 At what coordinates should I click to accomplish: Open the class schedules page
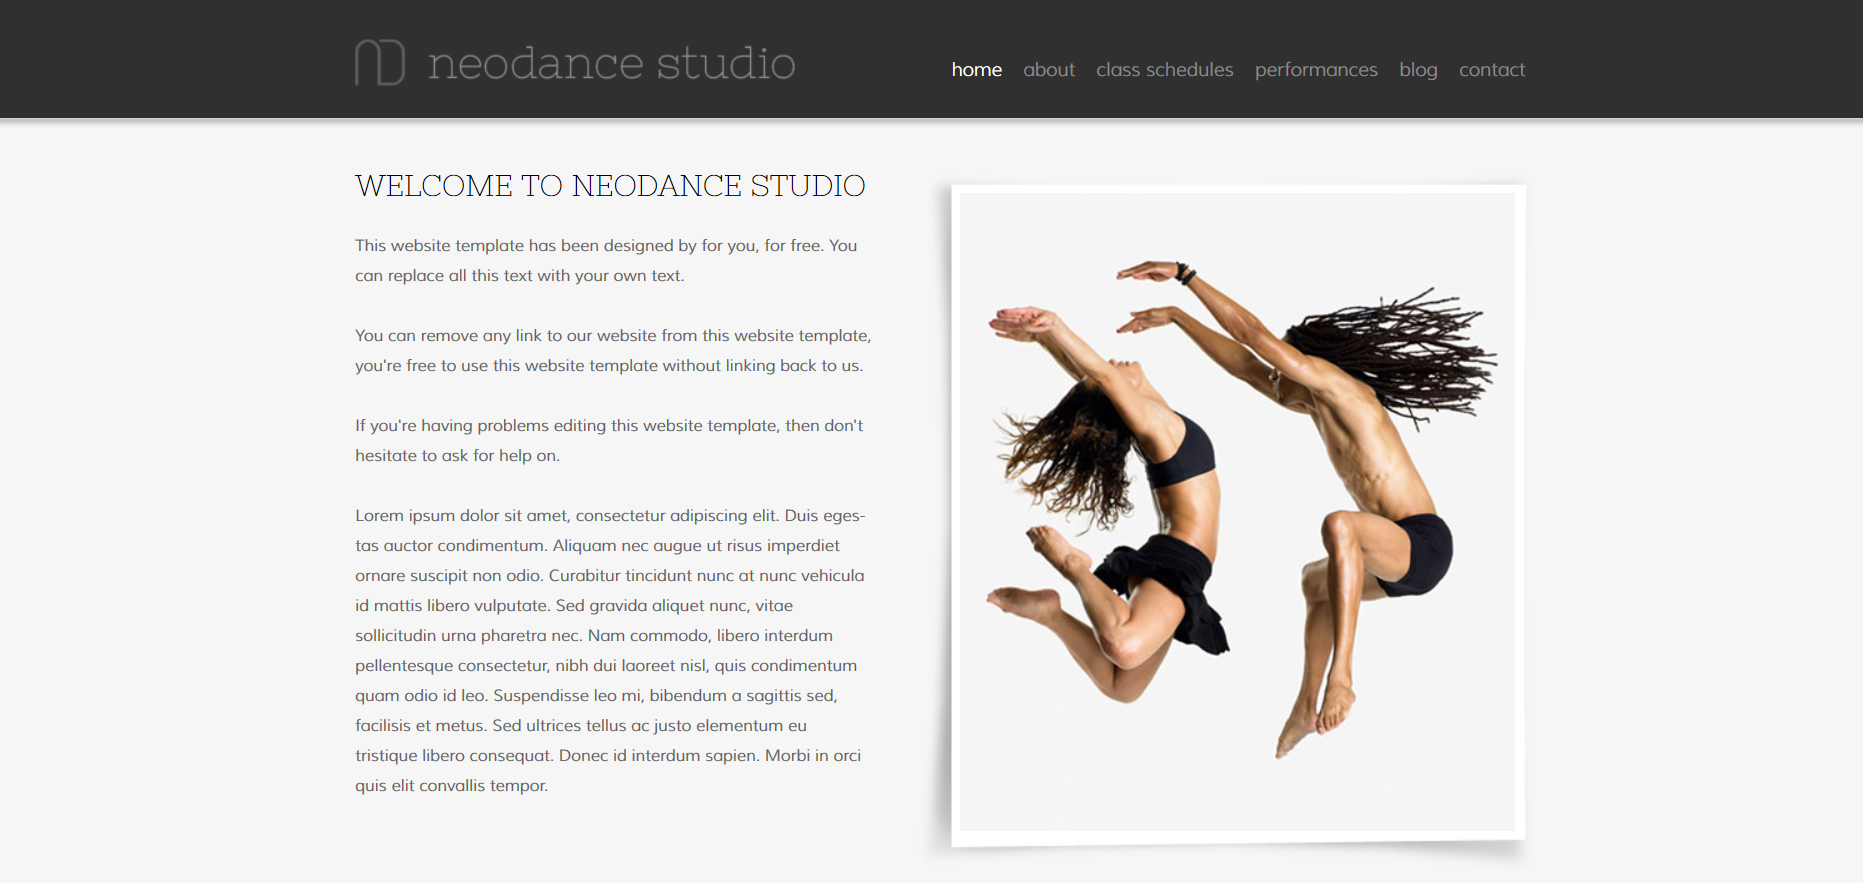tap(1164, 70)
